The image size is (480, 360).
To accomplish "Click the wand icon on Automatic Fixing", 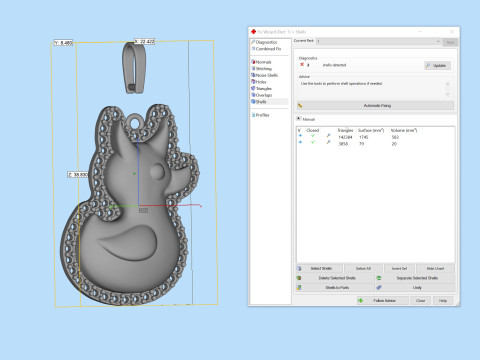I will point(300,106).
